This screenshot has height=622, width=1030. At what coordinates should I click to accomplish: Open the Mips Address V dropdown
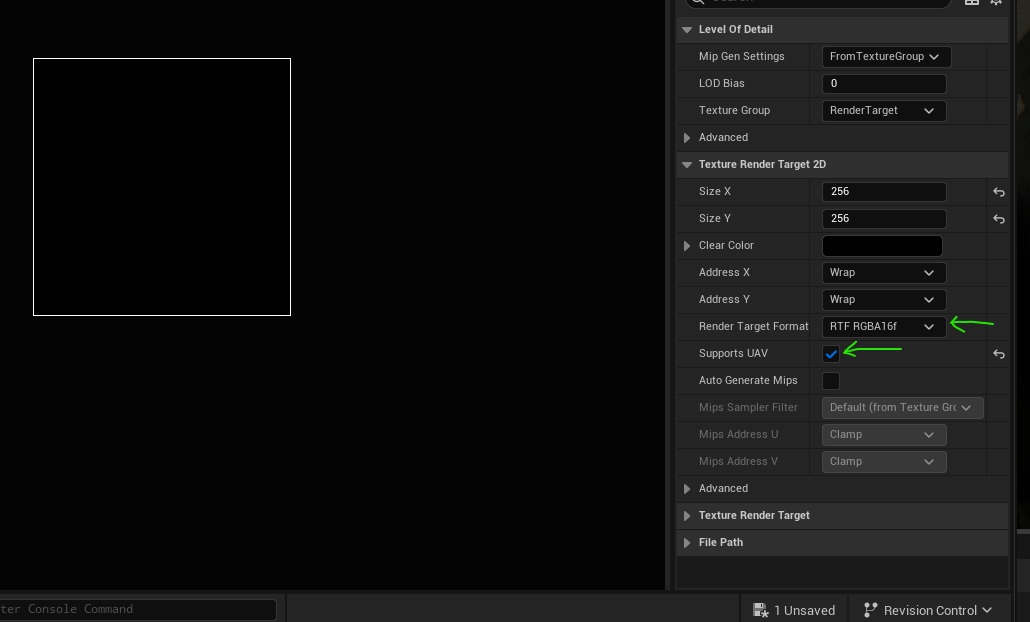[x=884, y=462]
